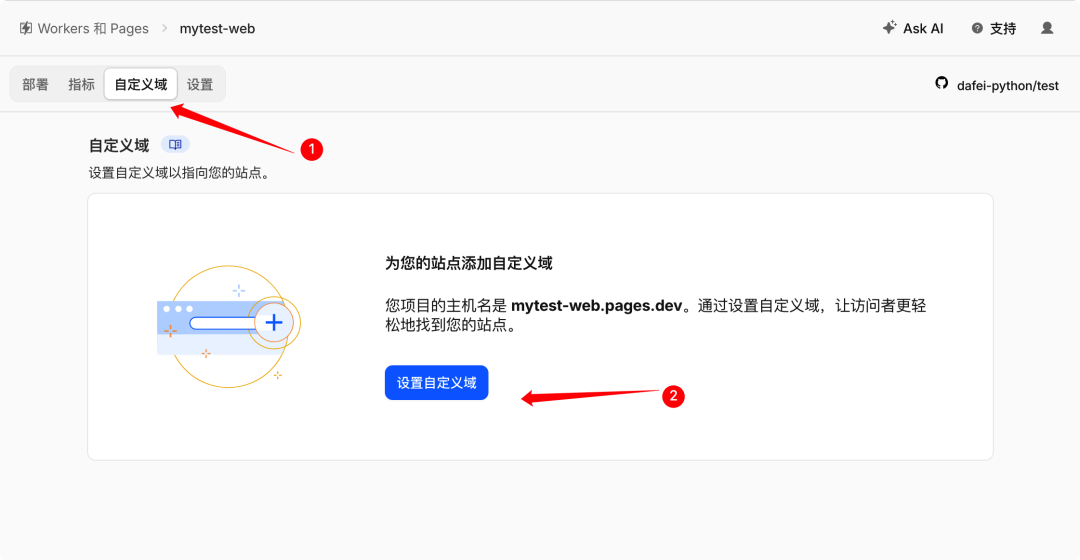Open the documentation book icon beside 自定义域

tap(175, 145)
